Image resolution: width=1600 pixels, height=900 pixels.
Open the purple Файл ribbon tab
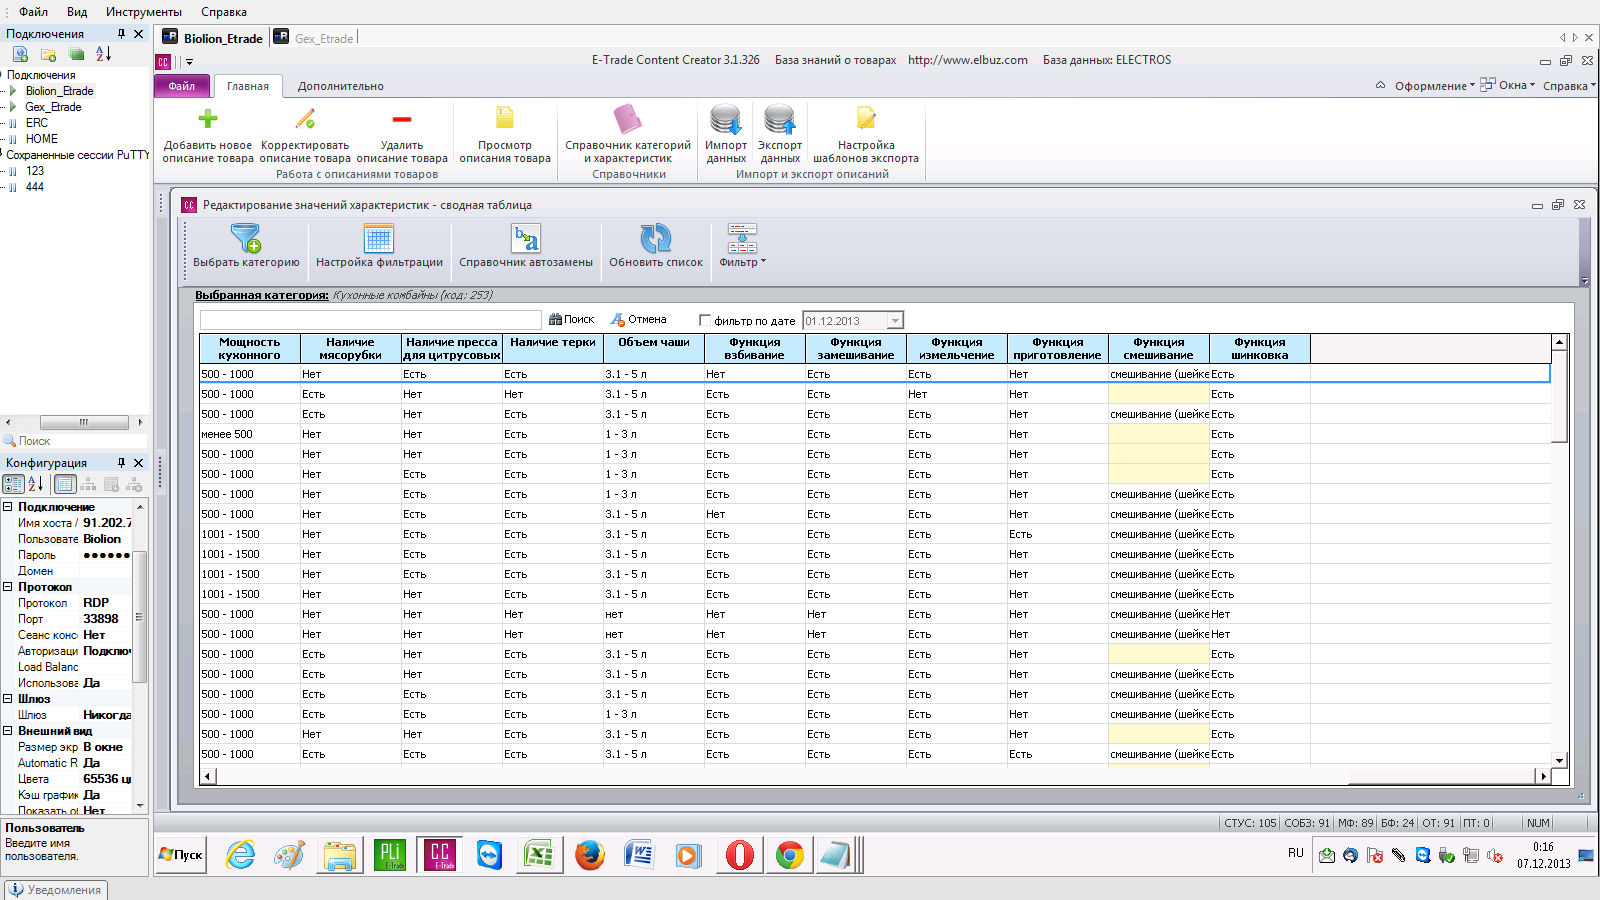(182, 86)
